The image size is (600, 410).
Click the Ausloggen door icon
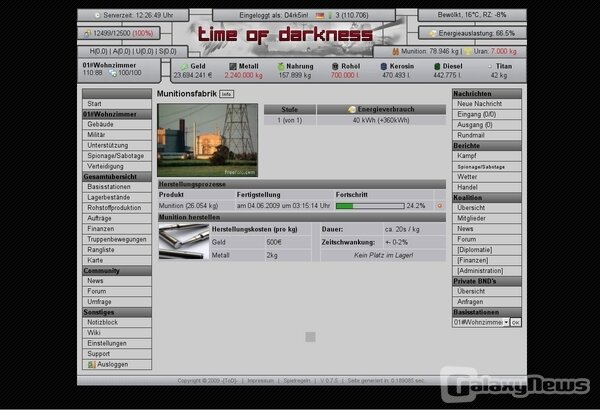point(91,364)
